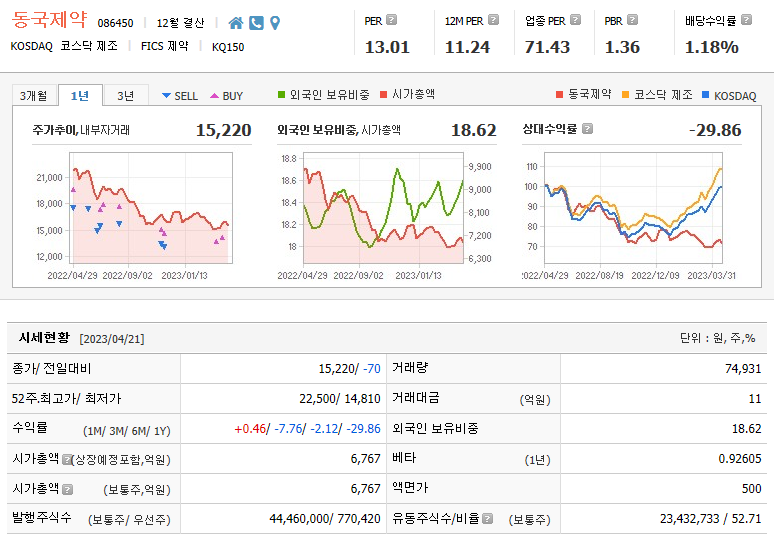
Task: Click help icon beside 시가총액 (상장예정포함)
Action: point(67,460)
